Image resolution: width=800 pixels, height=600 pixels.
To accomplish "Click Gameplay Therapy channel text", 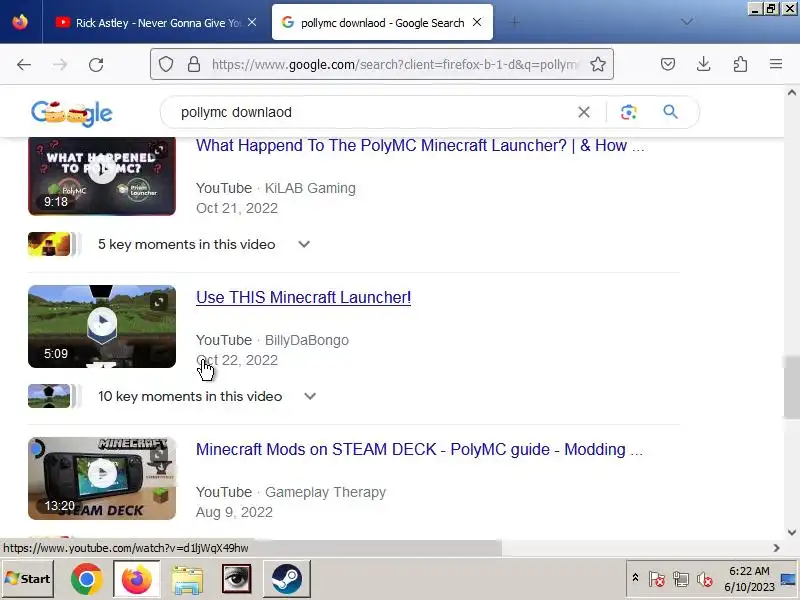I will tap(326, 492).
